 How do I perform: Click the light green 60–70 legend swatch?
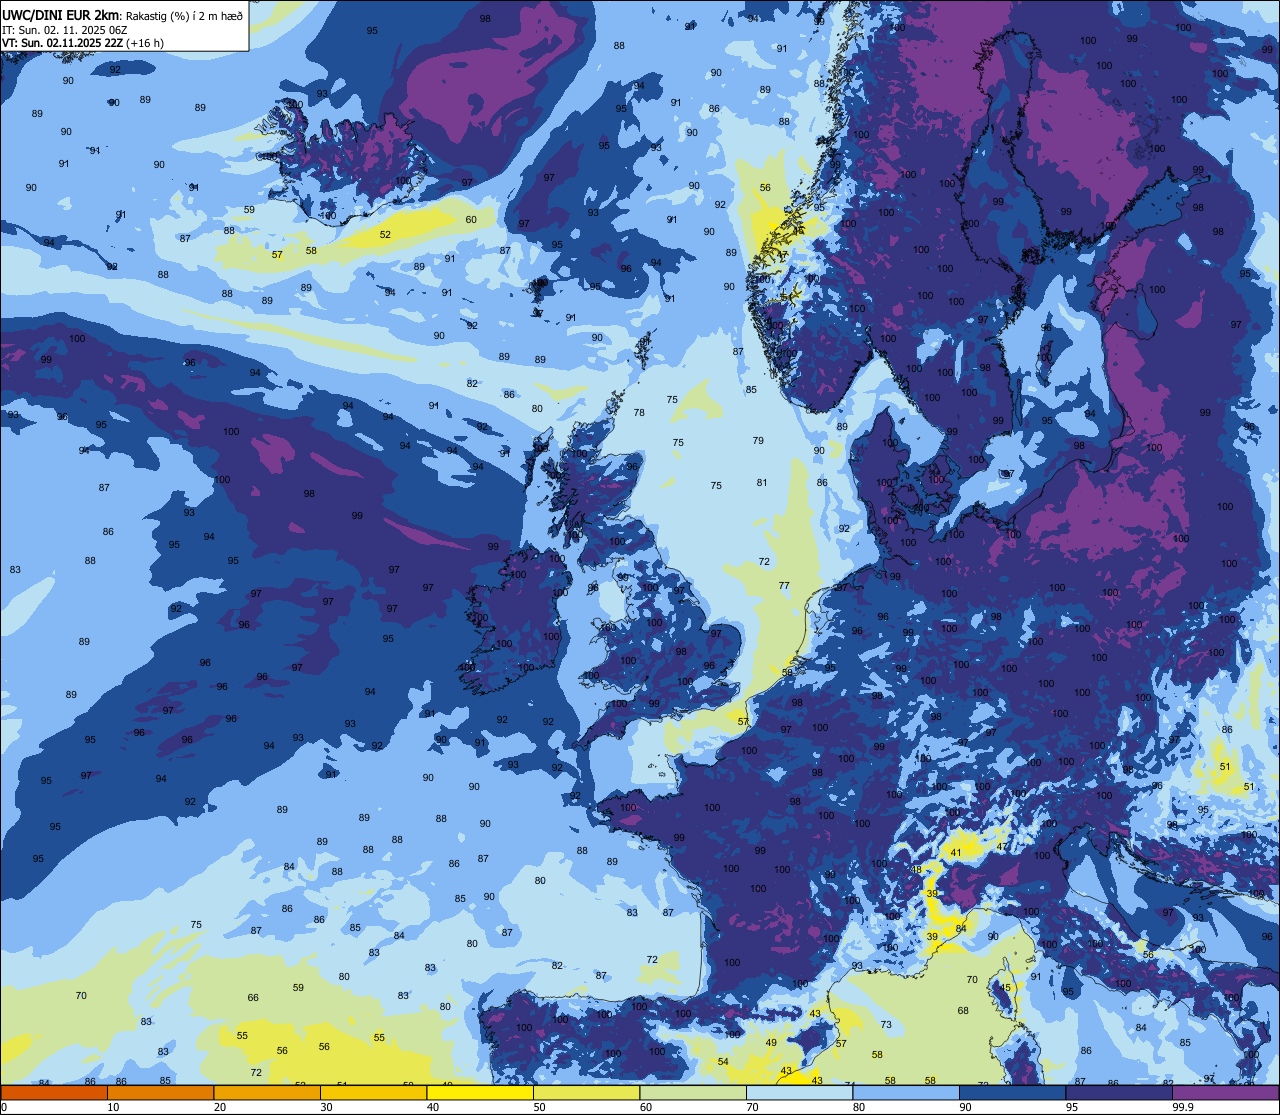(x=693, y=1093)
